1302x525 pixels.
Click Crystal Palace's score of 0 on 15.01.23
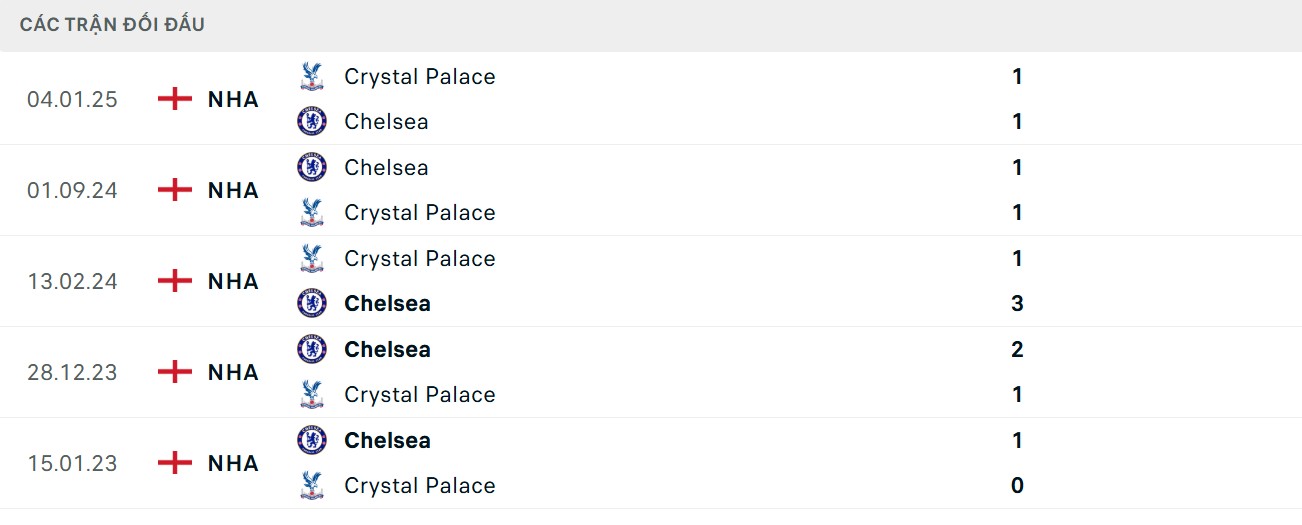1017,486
